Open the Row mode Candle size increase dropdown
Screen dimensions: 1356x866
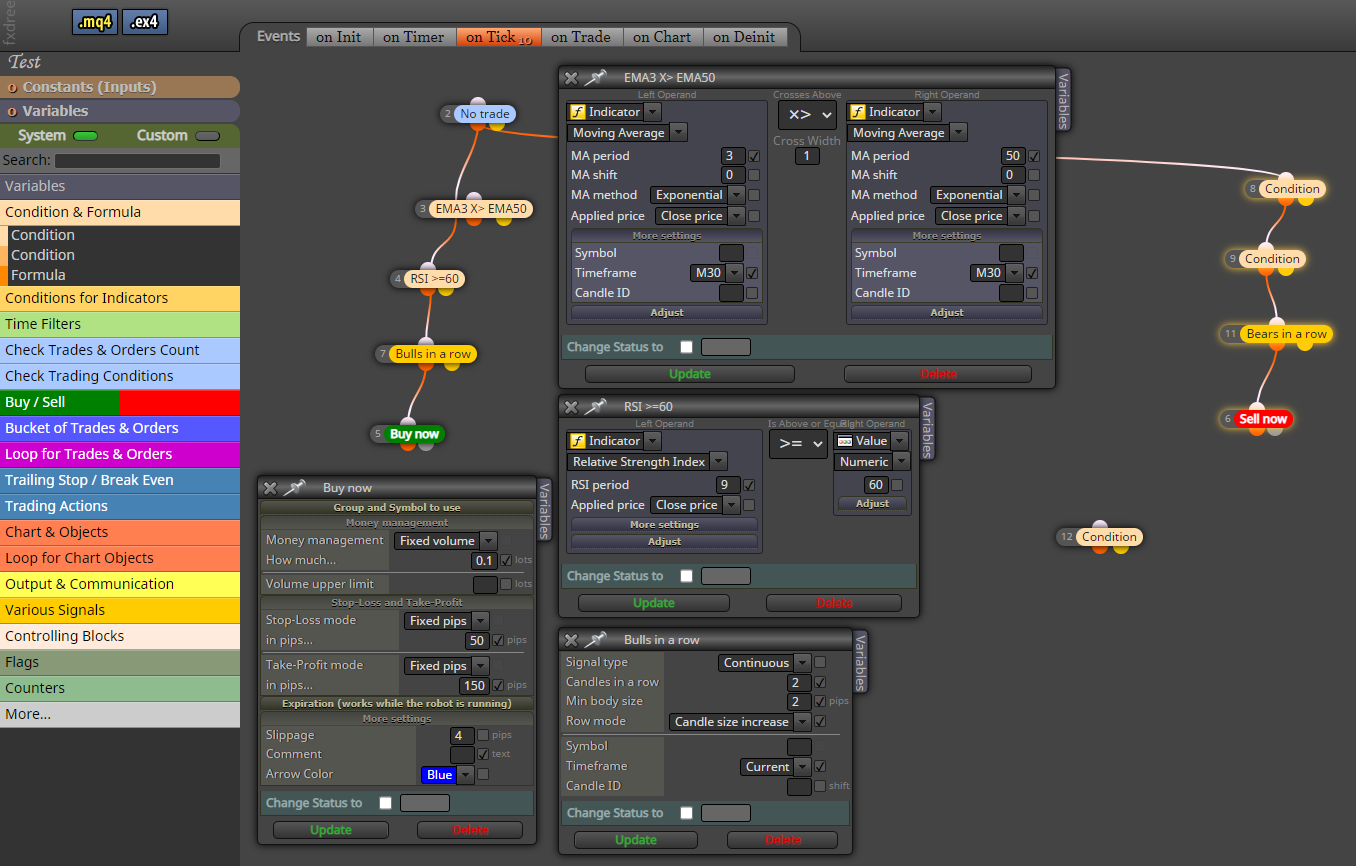pyautogui.click(x=741, y=722)
